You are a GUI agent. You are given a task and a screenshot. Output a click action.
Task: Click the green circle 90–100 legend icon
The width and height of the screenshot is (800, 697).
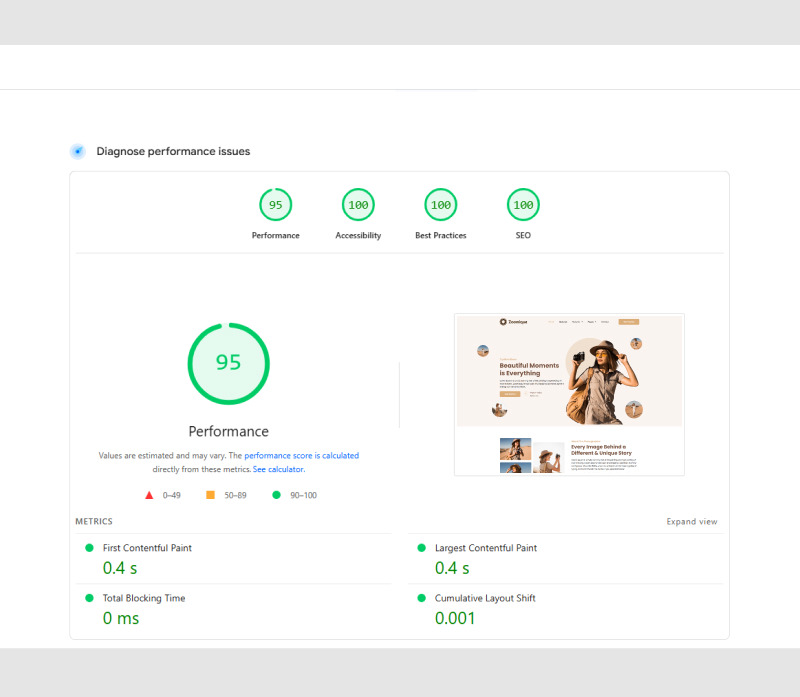(277, 494)
